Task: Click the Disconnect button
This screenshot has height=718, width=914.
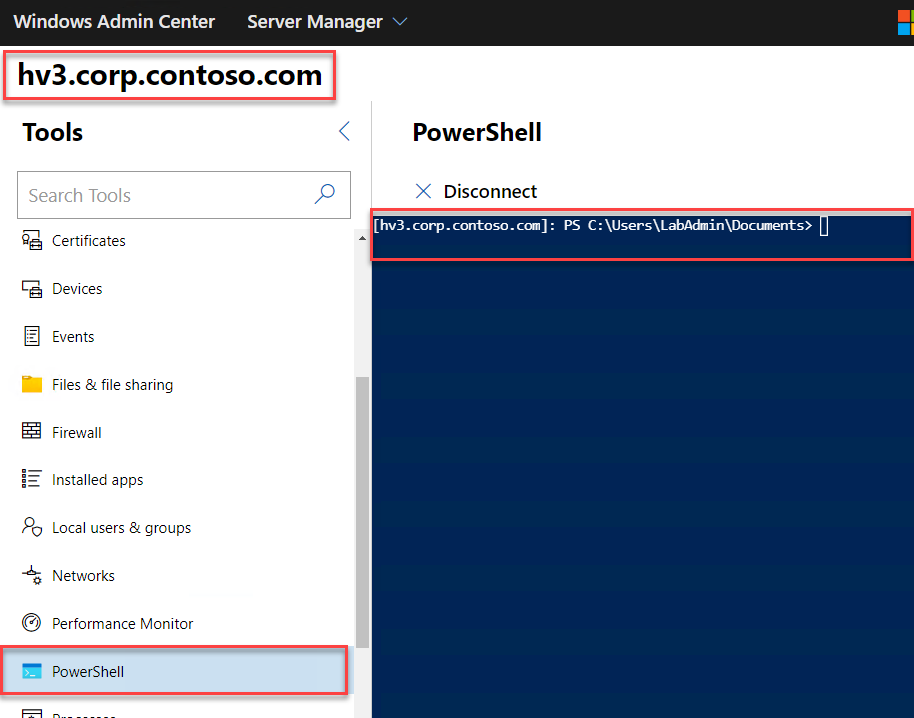Action: 476,191
